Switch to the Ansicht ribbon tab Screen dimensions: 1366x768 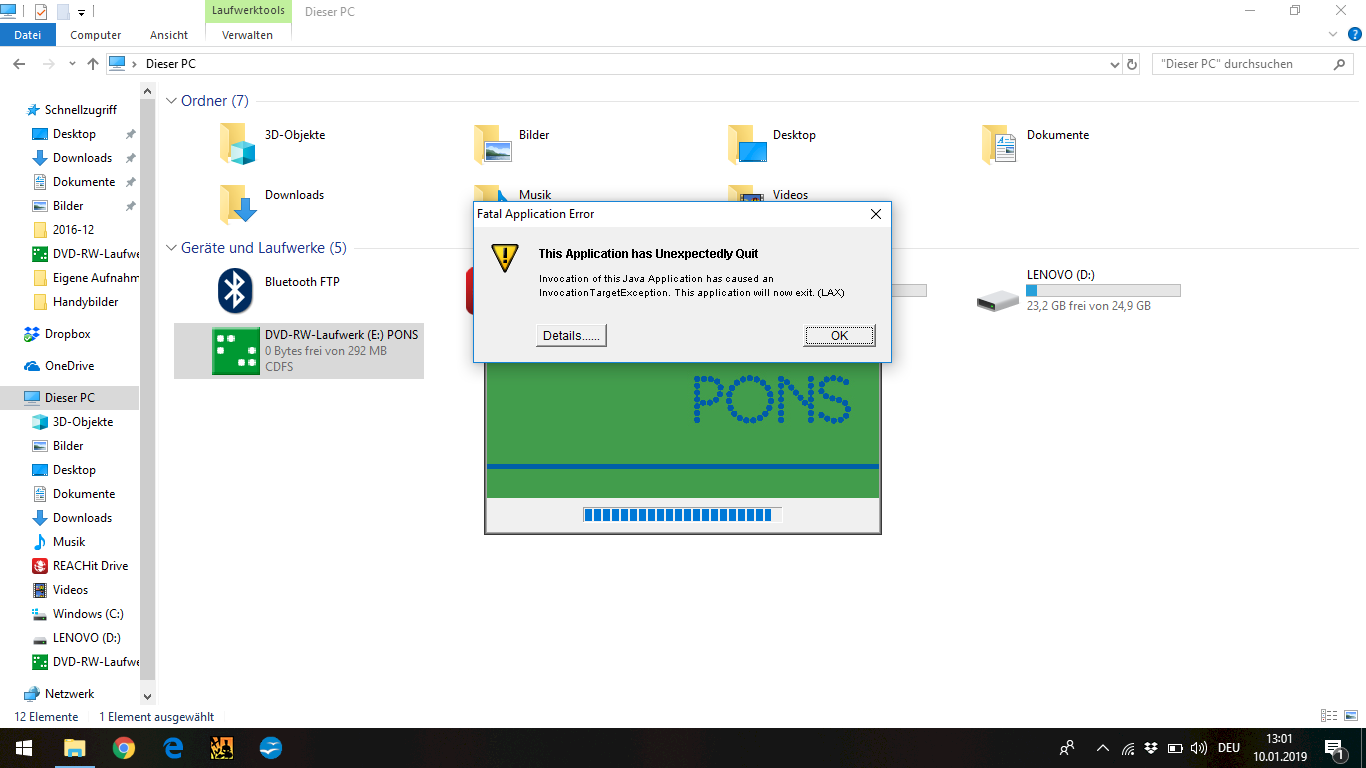tap(168, 34)
